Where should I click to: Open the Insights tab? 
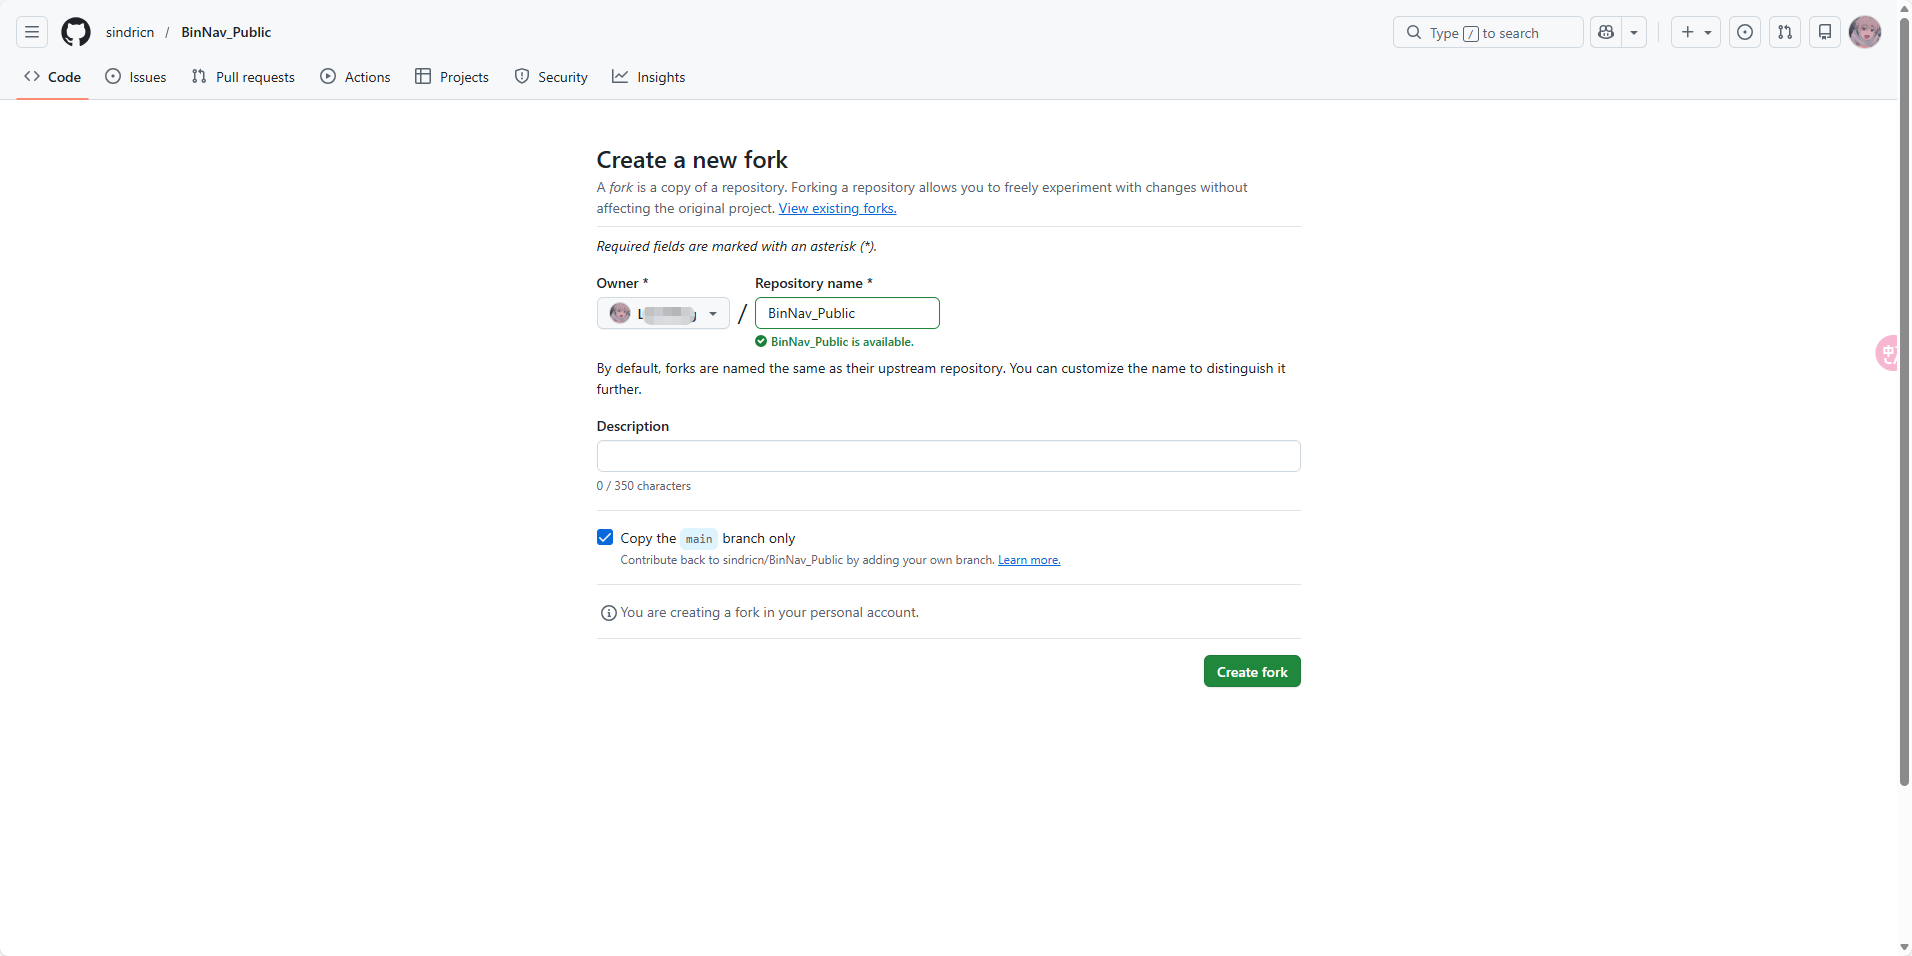[649, 77]
